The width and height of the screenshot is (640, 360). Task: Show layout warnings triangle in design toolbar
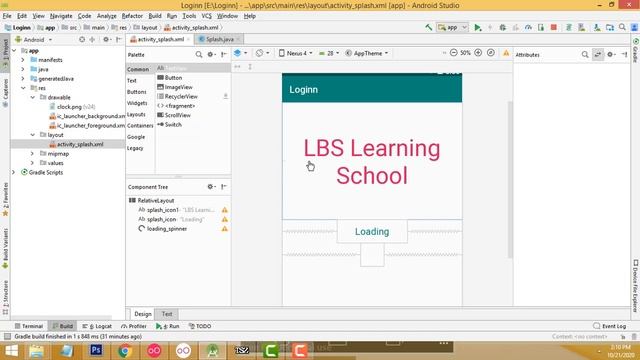tap(506, 53)
